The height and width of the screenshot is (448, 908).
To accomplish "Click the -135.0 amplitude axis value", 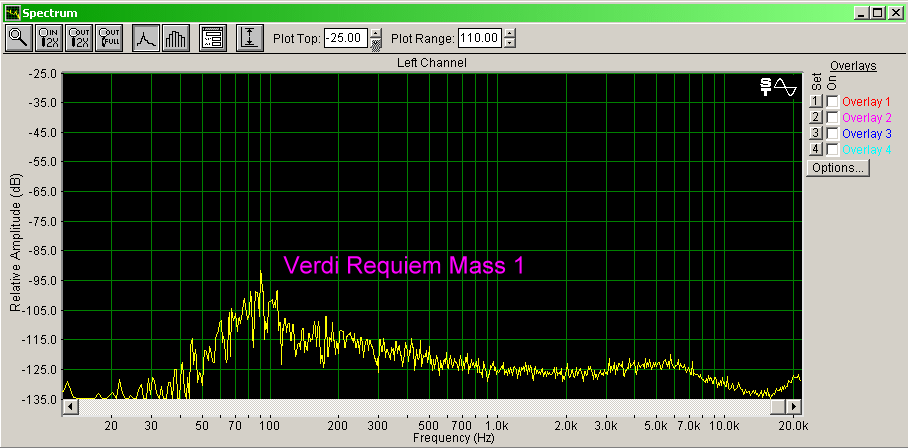I will 42,399.
